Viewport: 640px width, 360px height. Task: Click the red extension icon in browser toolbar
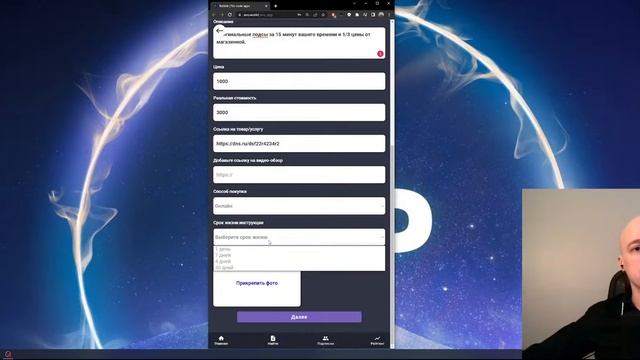[x=333, y=15]
